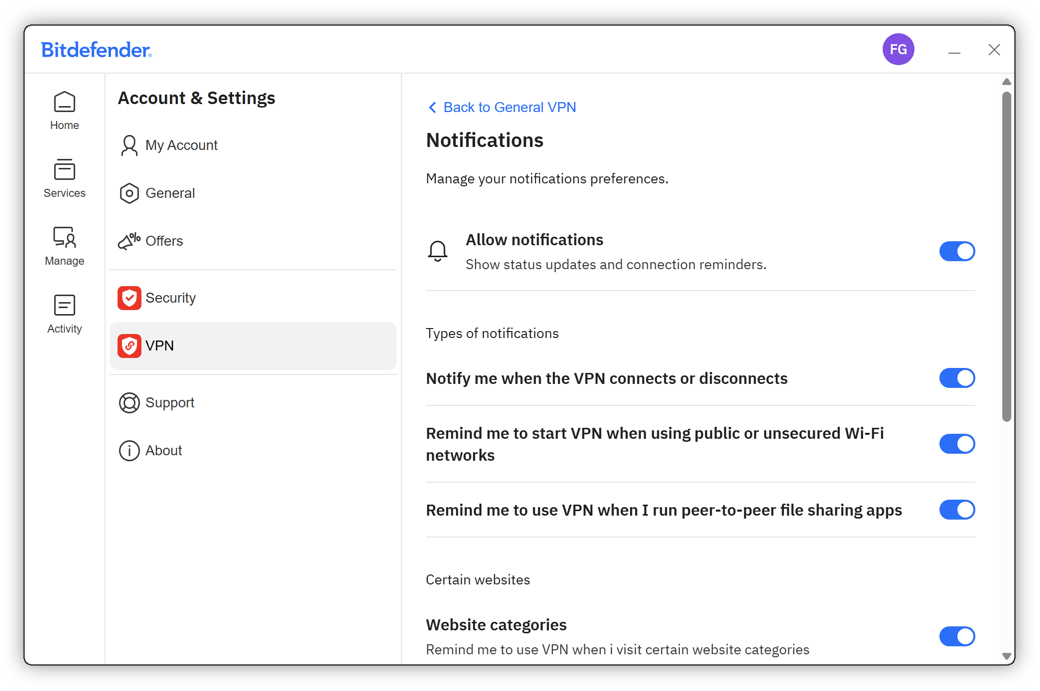Click the peer-to-peer file sharing apps label

[664, 510]
